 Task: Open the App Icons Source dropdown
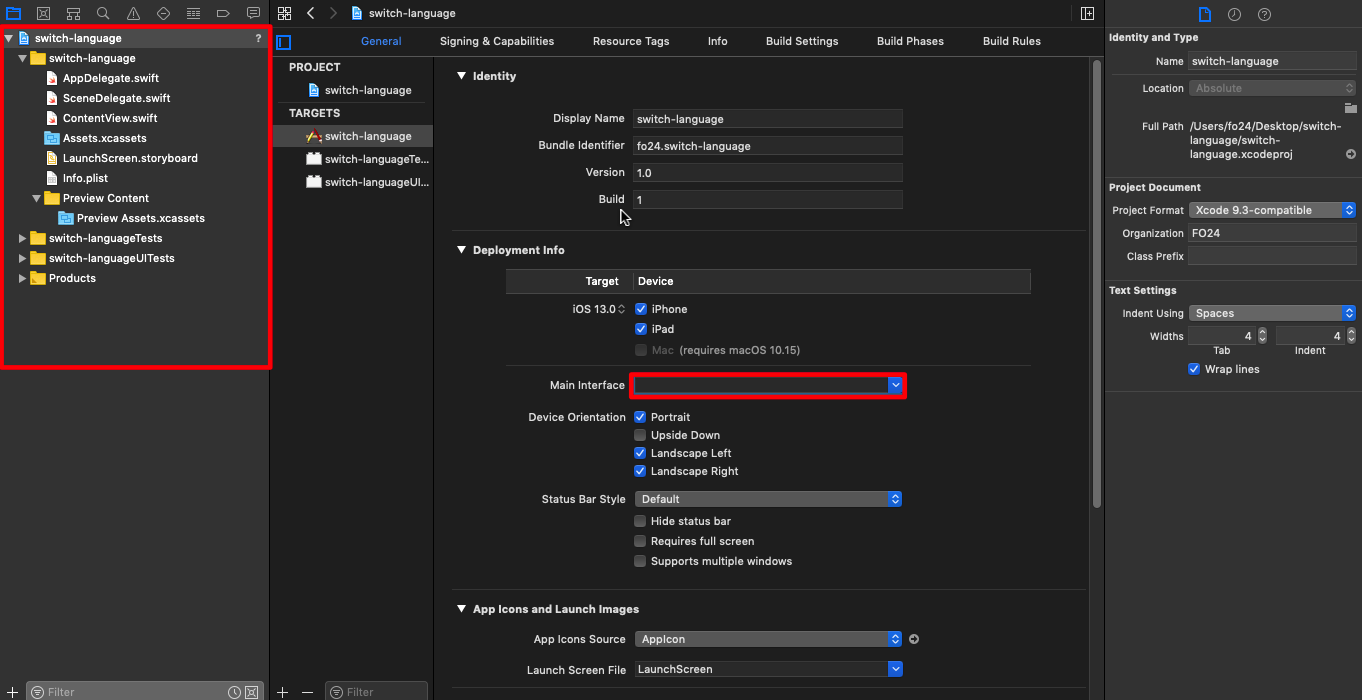click(x=768, y=639)
